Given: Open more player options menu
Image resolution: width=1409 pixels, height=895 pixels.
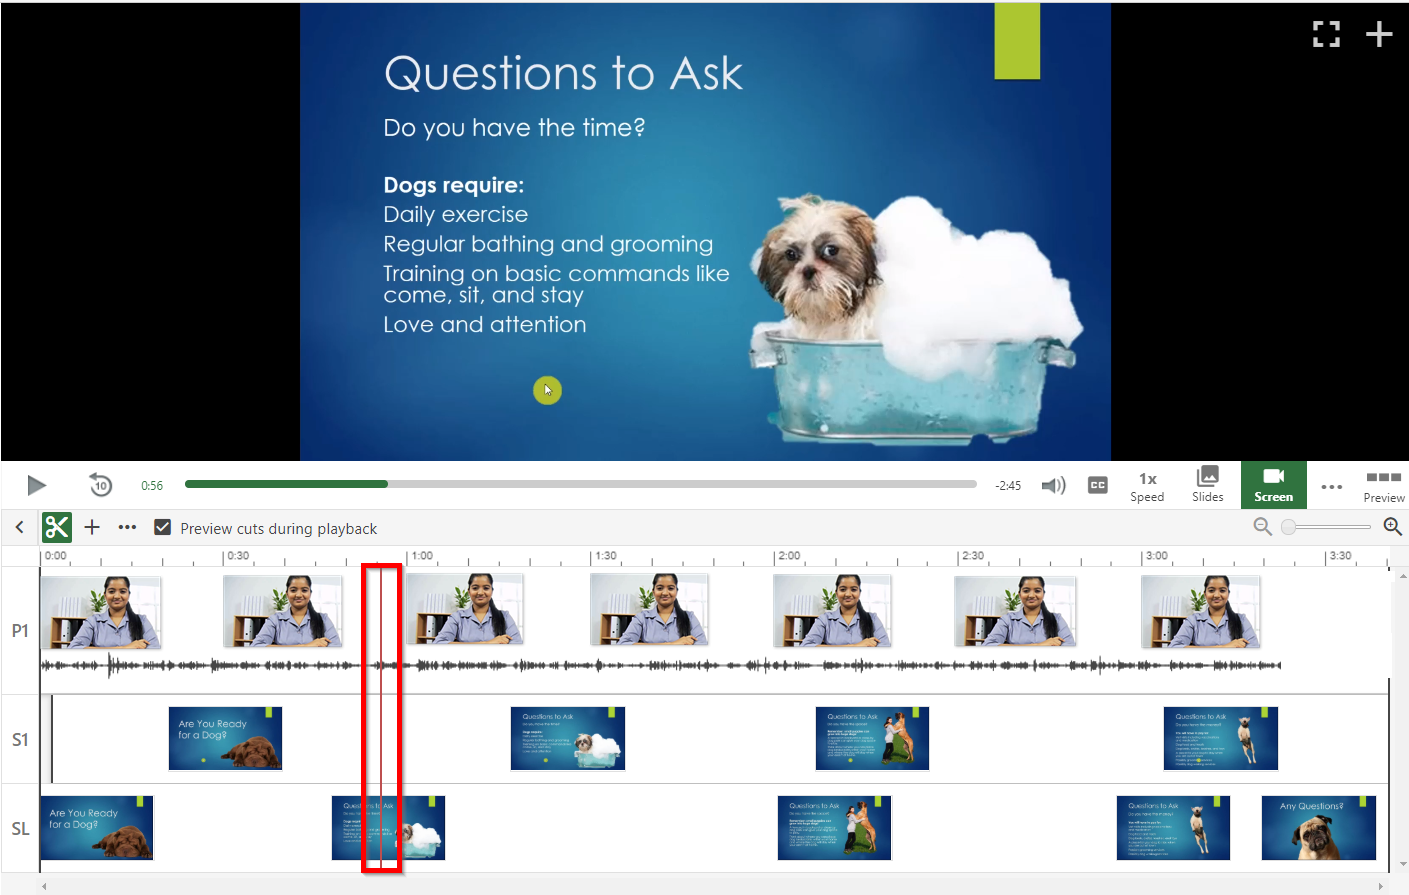Looking at the screenshot, I should tap(1331, 487).
